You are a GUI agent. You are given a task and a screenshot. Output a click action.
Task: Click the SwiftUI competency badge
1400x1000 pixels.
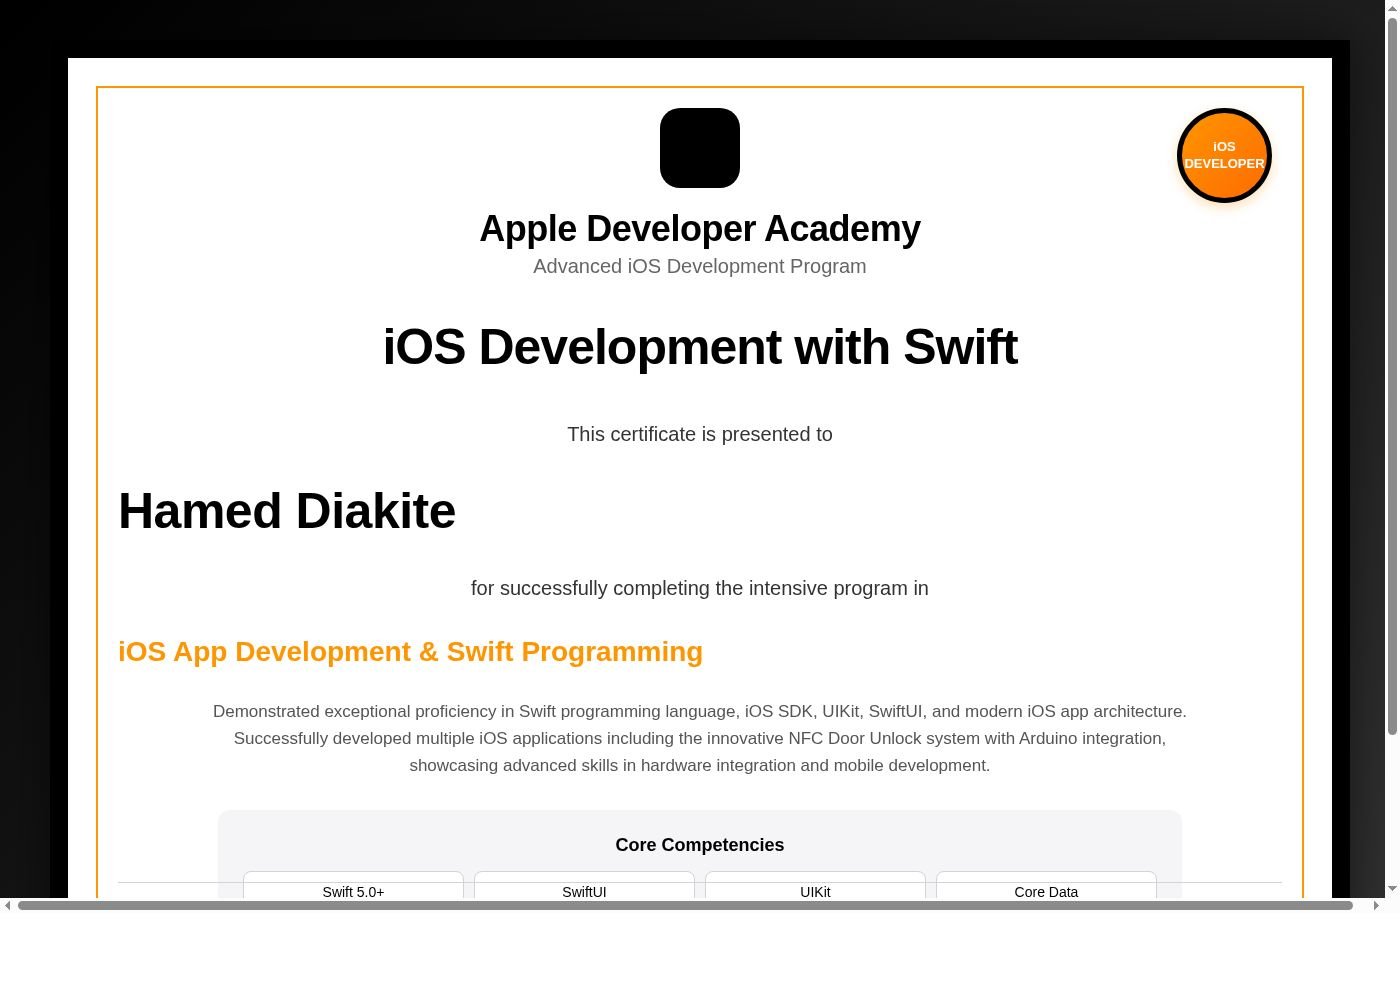click(x=584, y=890)
